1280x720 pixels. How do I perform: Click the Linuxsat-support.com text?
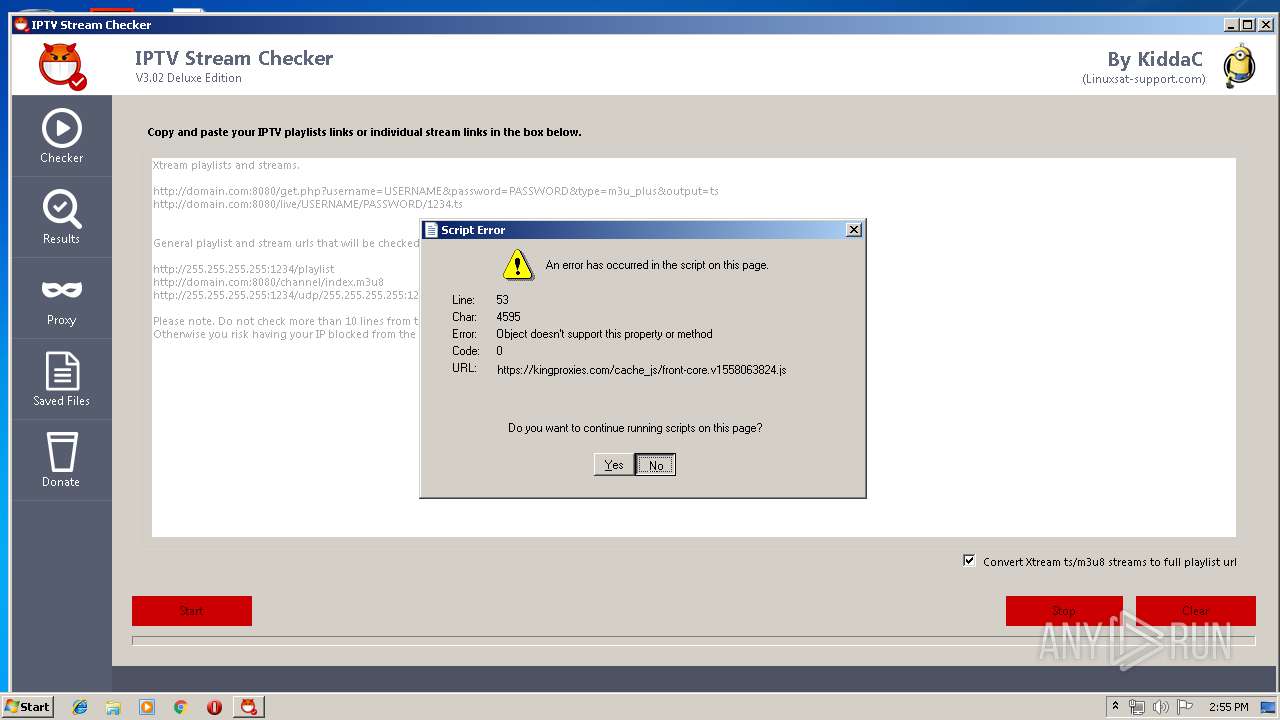coord(1144,79)
